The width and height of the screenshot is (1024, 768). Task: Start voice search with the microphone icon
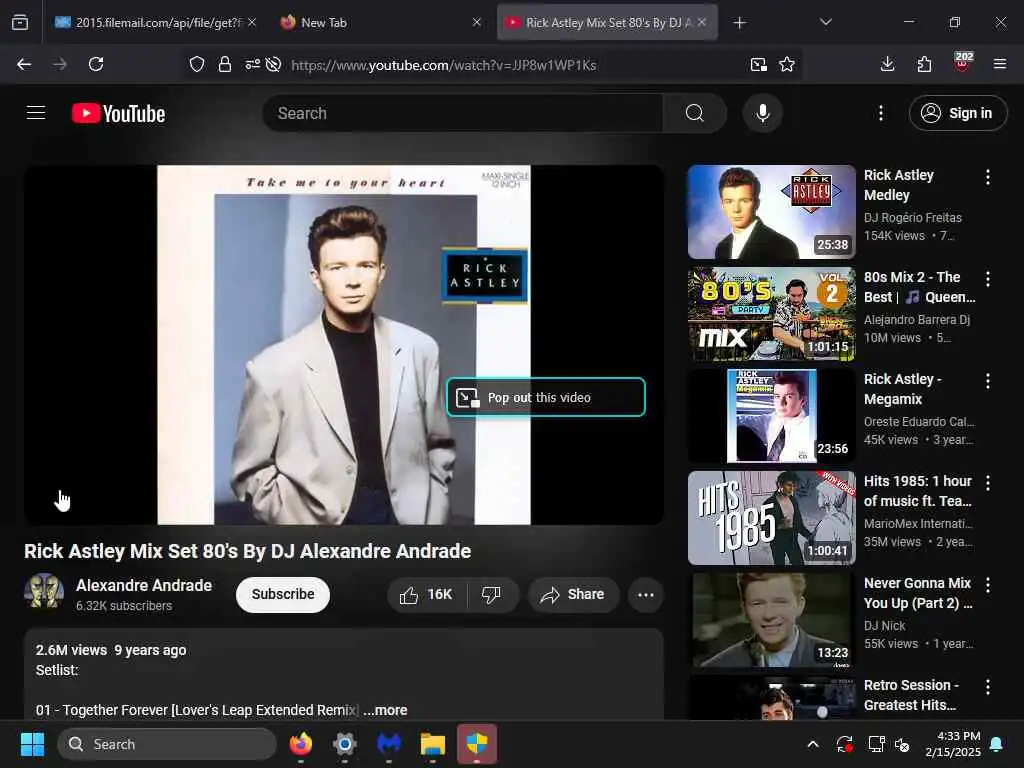pos(762,113)
